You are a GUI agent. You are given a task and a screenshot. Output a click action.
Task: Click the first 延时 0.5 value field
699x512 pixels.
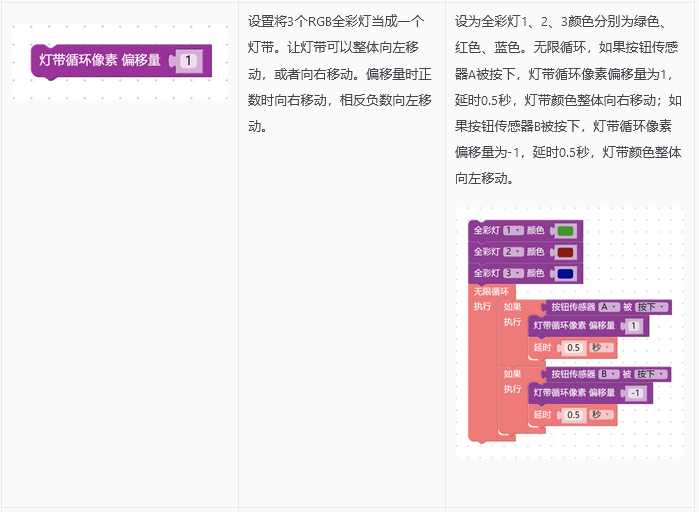[x=573, y=348]
